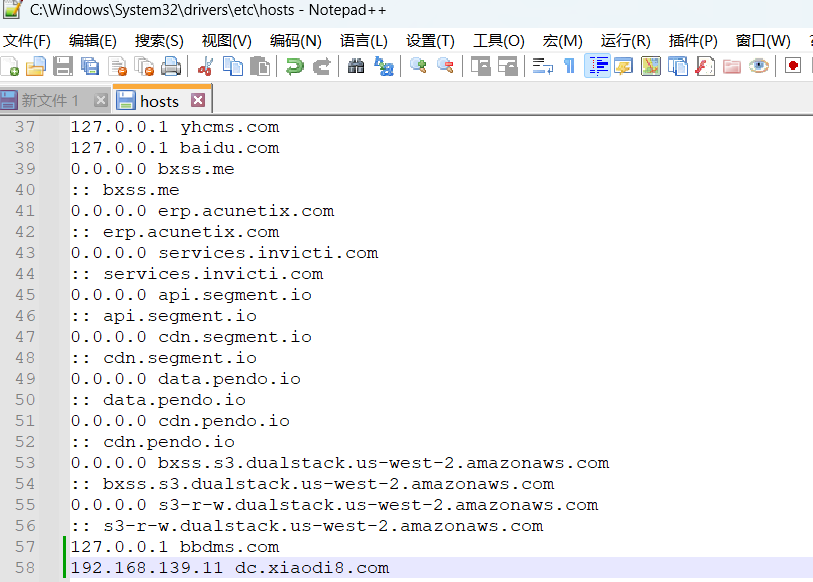Zoom in with the magnifier plus icon

(x=418, y=66)
